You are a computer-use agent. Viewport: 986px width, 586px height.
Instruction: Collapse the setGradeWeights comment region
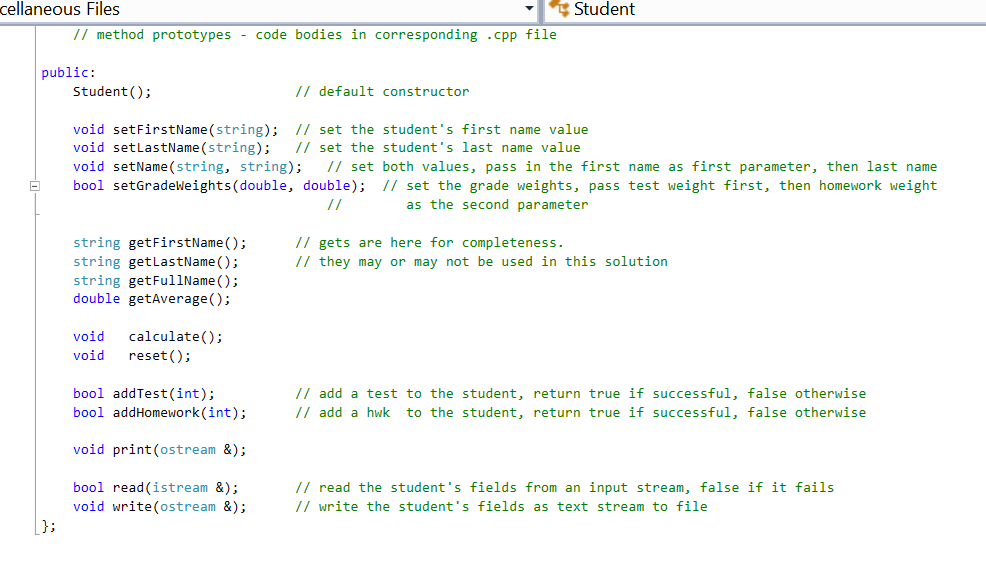tap(34, 185)
